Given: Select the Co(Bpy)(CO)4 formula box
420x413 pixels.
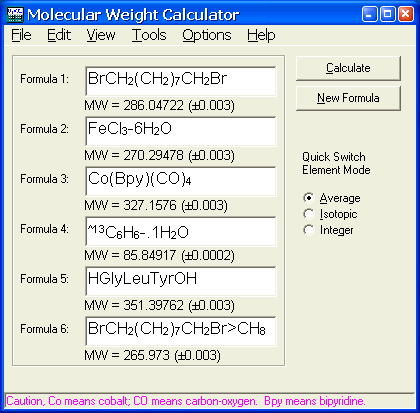Looking at the screenshot, I should pyautogui.click(x=181, y=181).
